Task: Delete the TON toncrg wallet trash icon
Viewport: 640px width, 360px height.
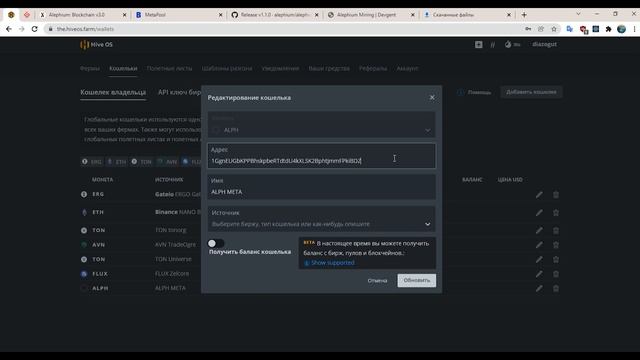Action: click(556, 231)
